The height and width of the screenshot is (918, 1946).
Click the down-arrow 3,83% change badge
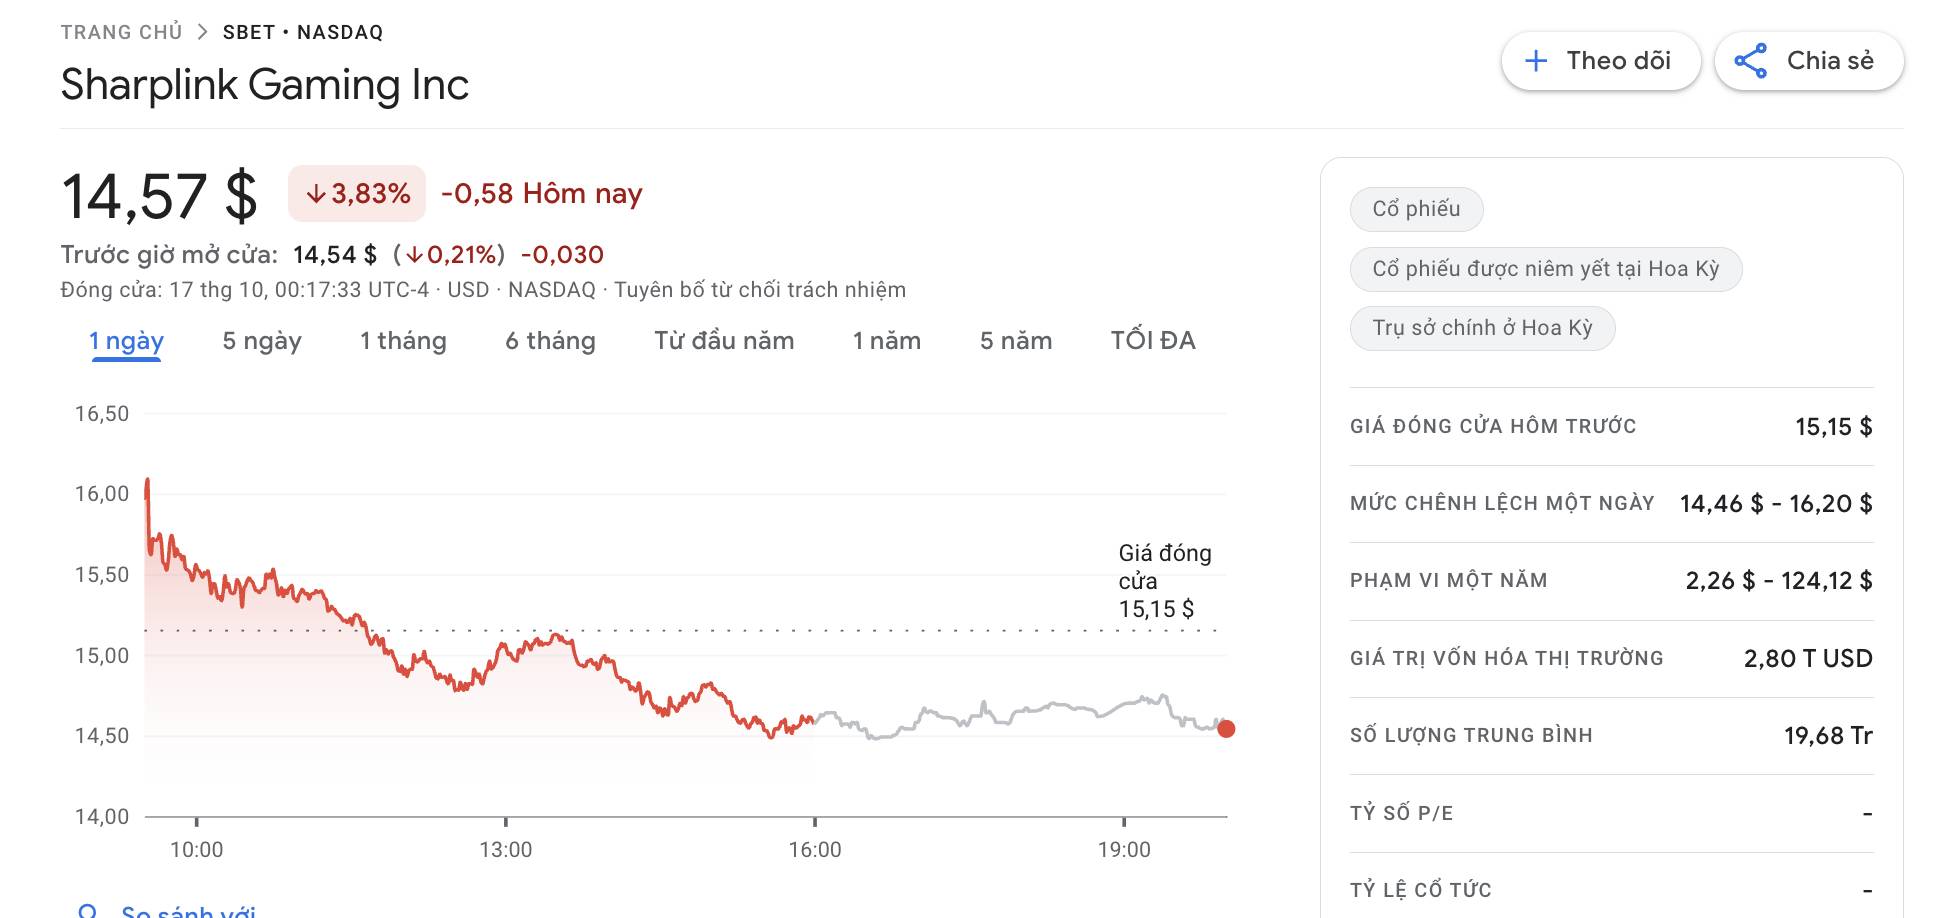(357, 193)
